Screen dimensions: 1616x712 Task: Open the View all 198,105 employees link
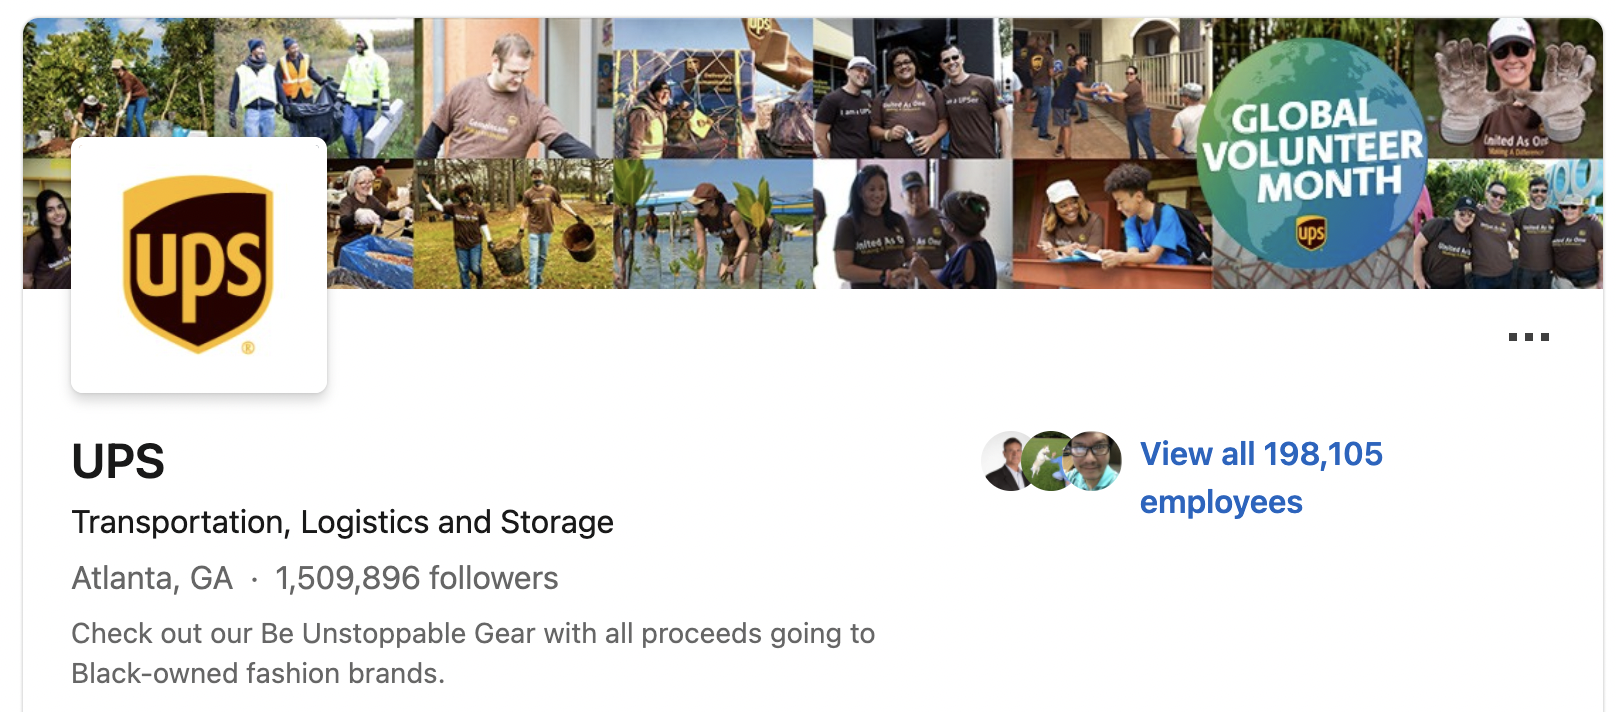click(1261, 478)
